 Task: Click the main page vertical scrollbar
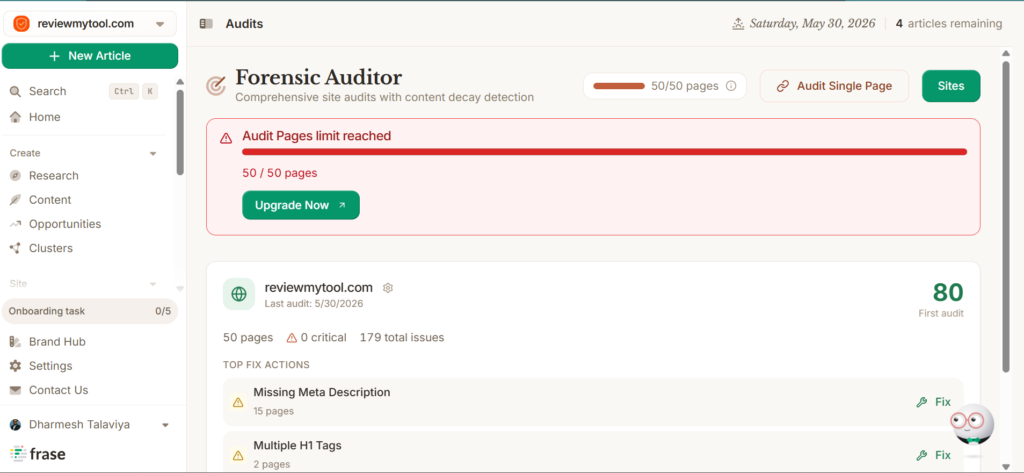[1006, 216]
